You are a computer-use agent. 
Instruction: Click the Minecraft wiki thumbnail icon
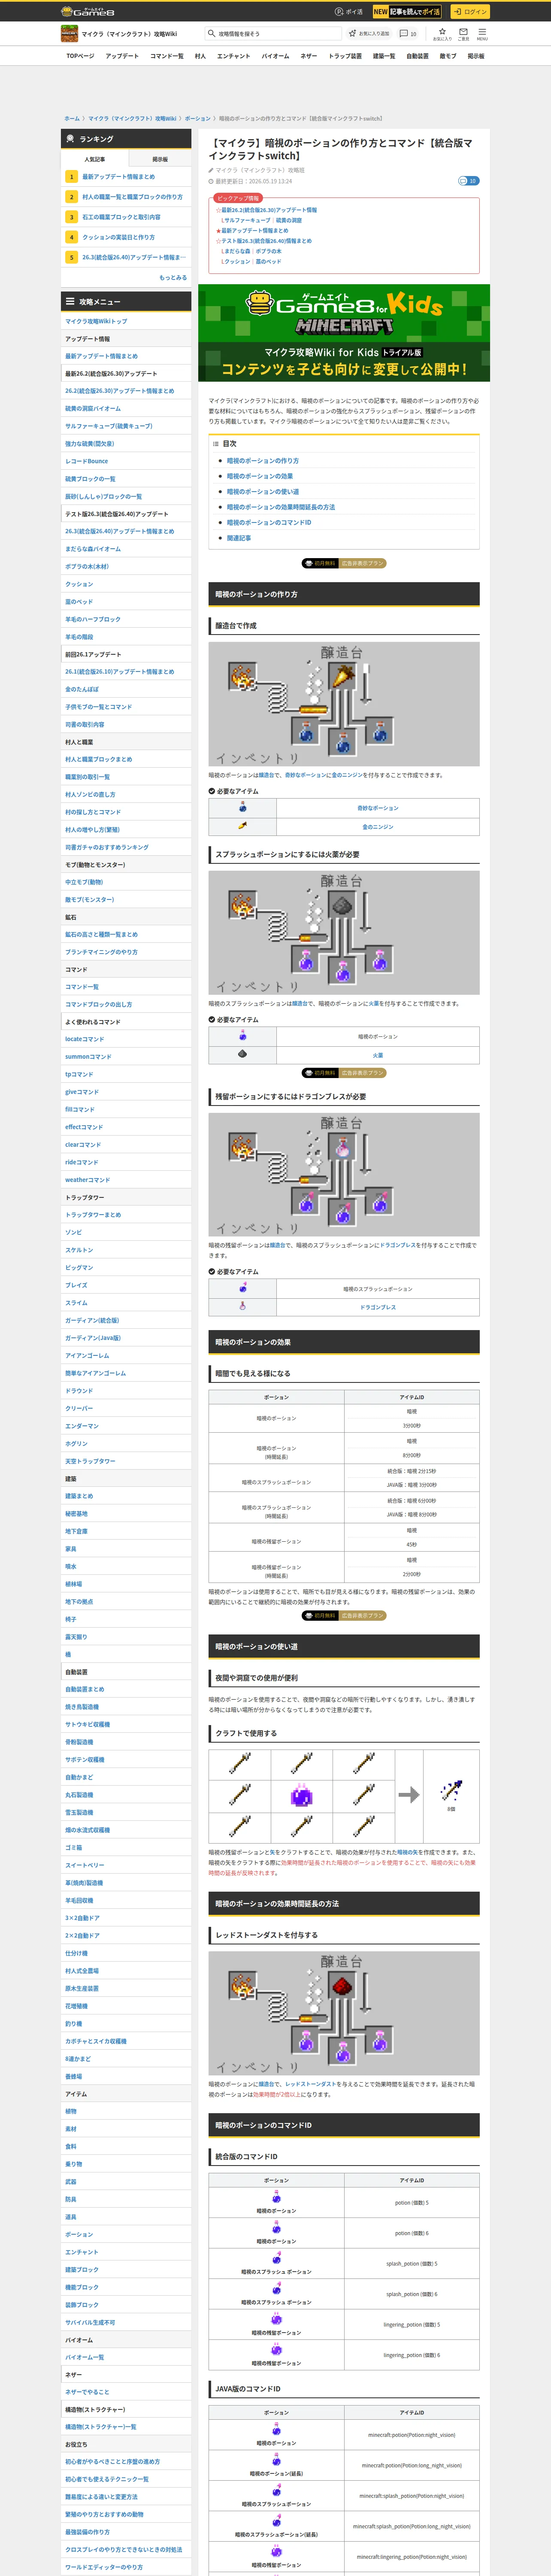69,34
